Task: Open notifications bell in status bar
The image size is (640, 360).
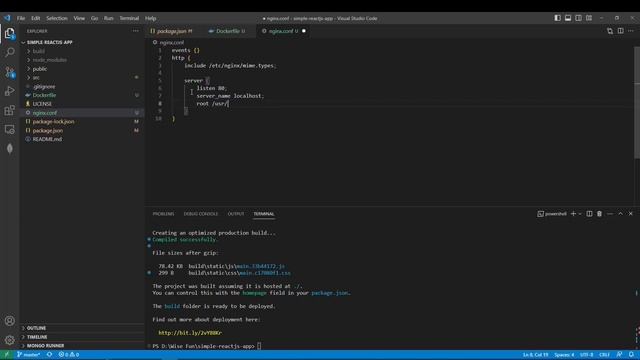Action: point(631,355)
